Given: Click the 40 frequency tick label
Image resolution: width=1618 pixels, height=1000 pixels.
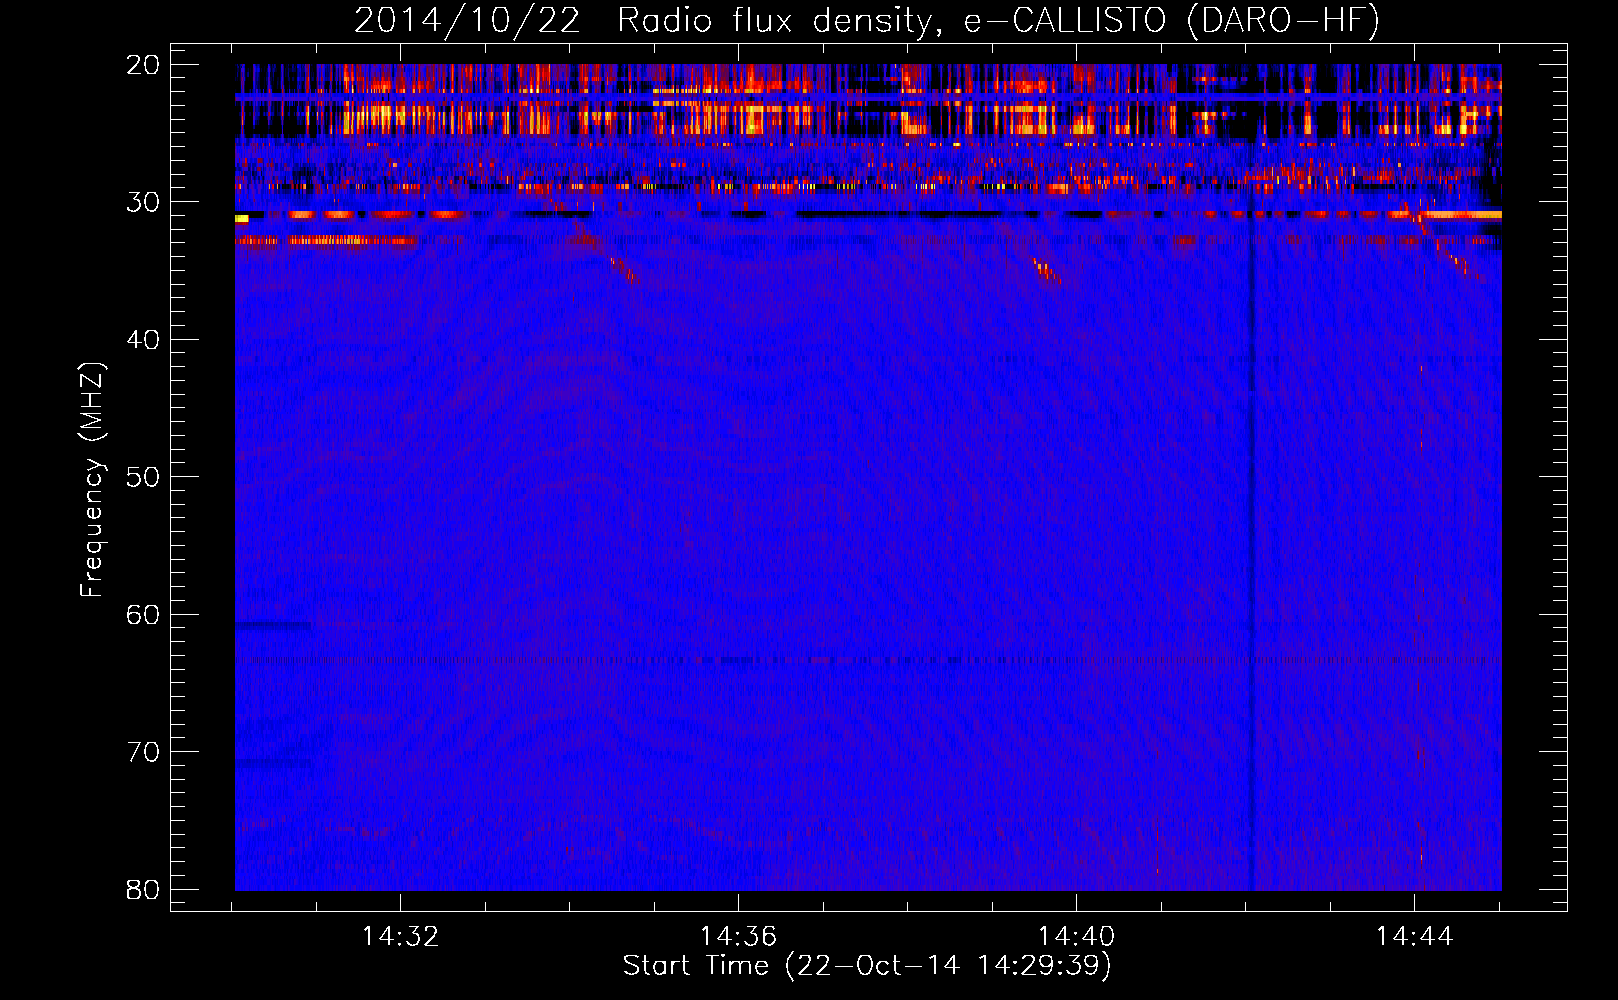Looking at the screenshot, I should pos(143,340).
